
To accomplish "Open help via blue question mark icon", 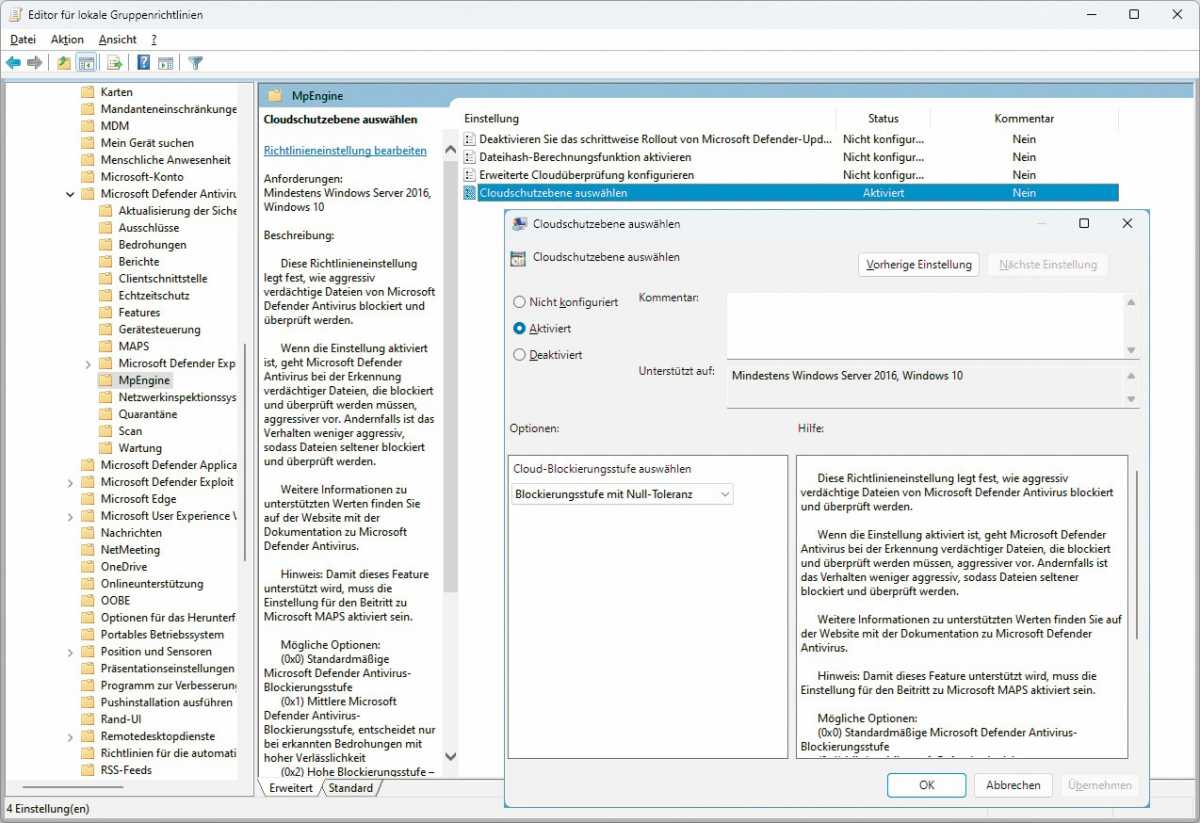I will (144, 63).
